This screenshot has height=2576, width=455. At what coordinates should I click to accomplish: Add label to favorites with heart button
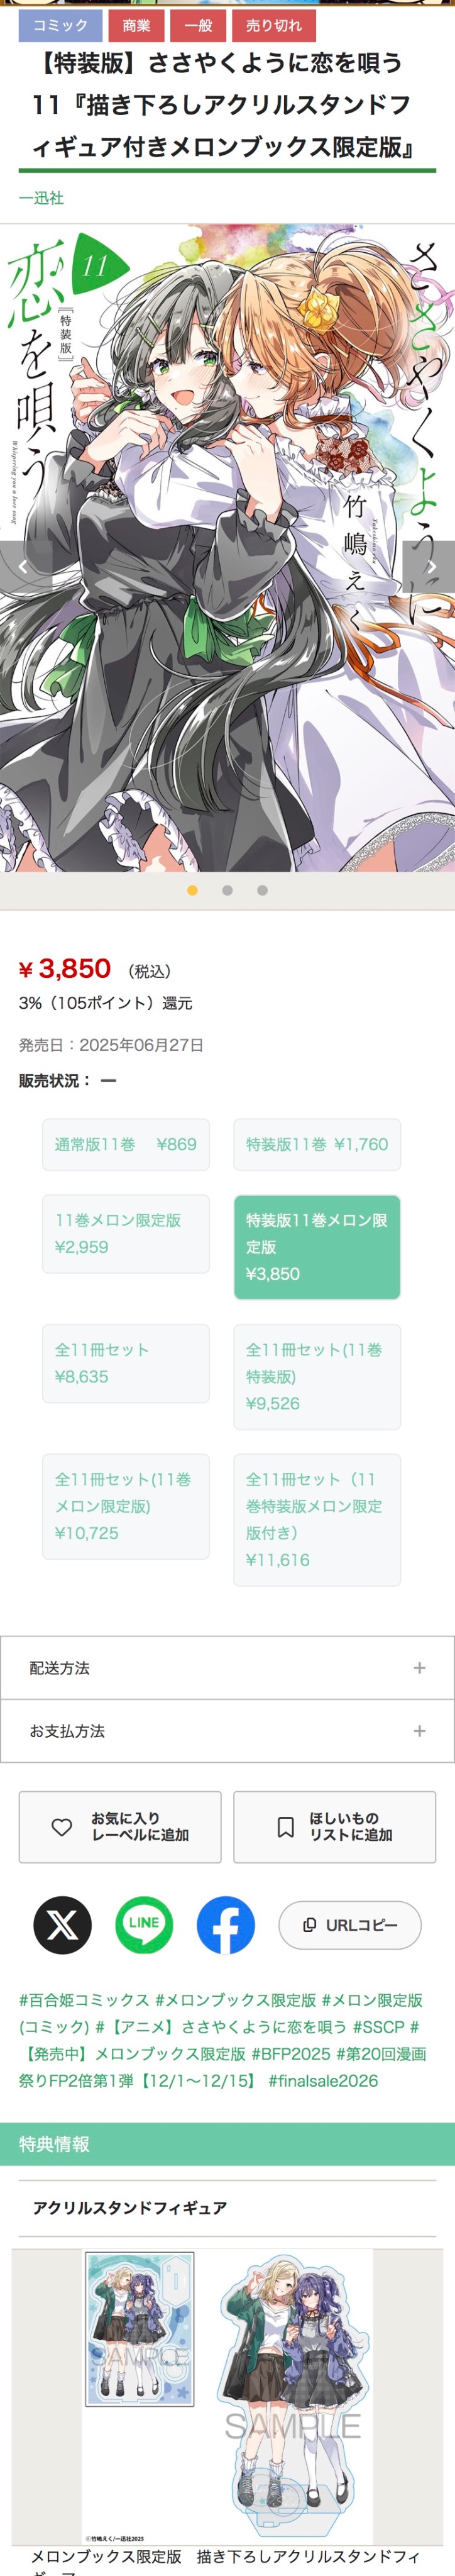click(x=120, y=1826)
